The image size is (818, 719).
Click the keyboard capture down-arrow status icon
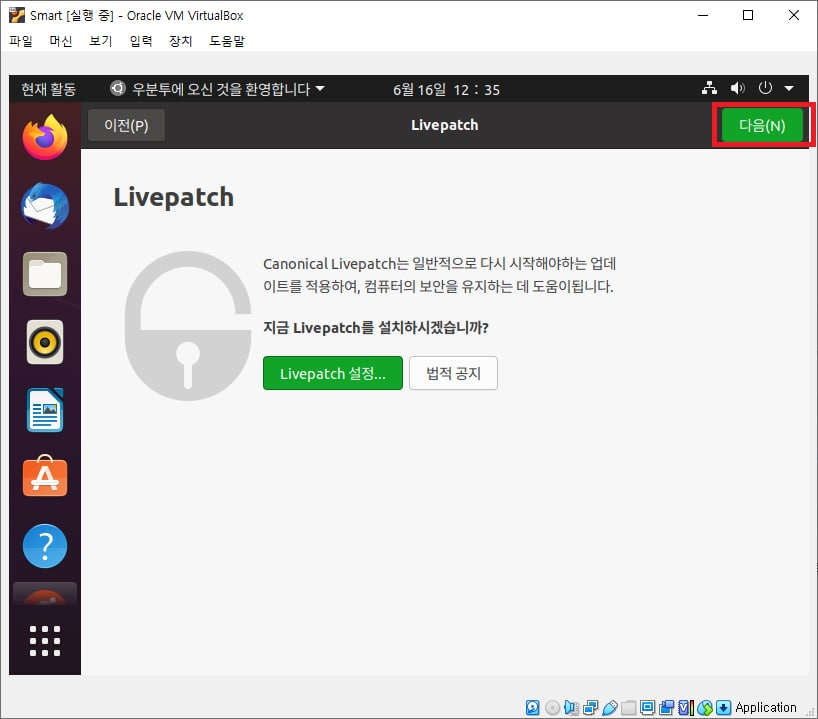click(724, 708)
